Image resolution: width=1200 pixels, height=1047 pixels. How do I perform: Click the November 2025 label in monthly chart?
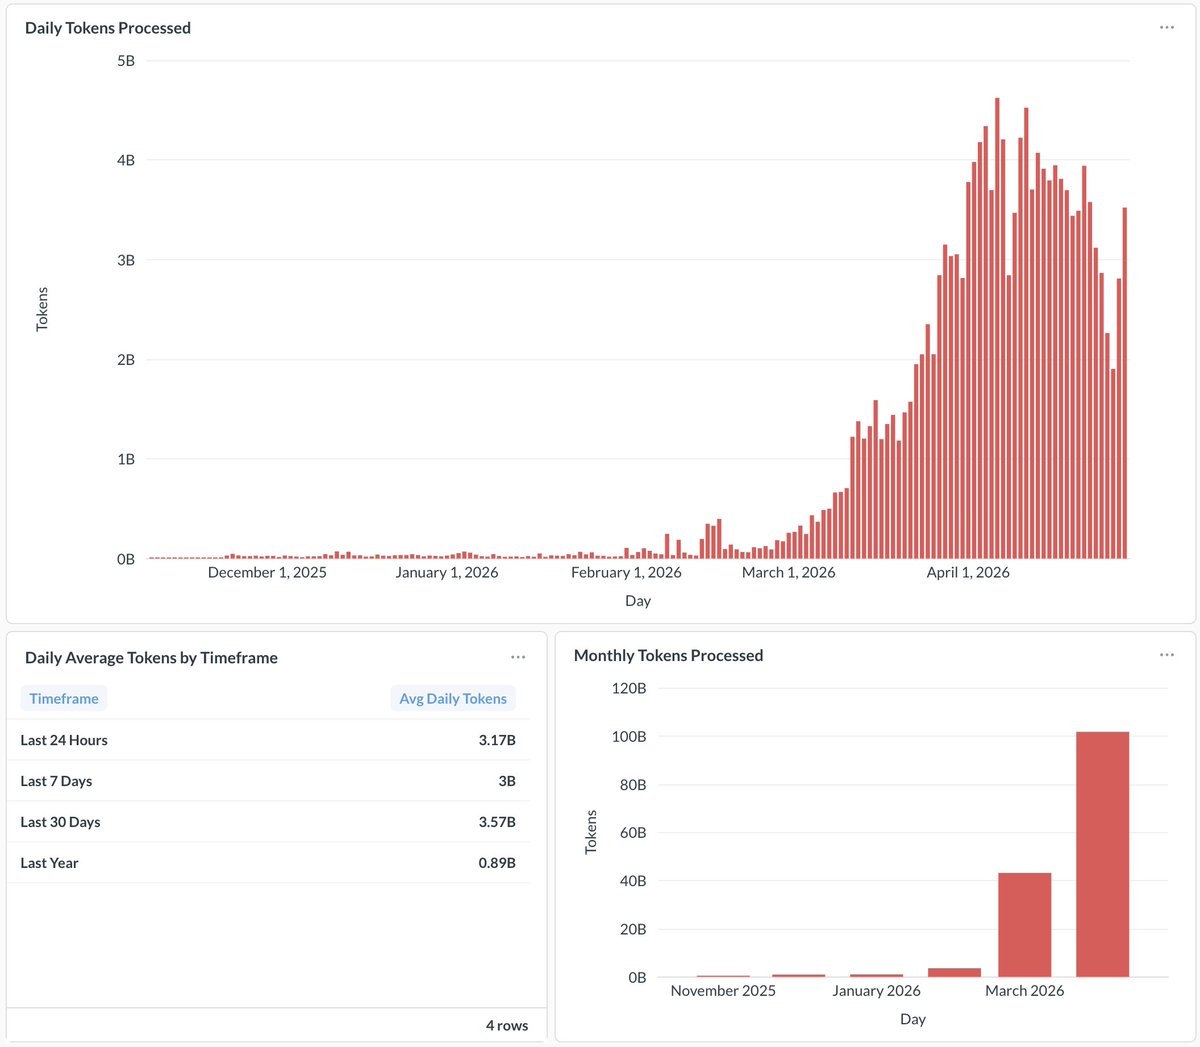coord(723,991)
